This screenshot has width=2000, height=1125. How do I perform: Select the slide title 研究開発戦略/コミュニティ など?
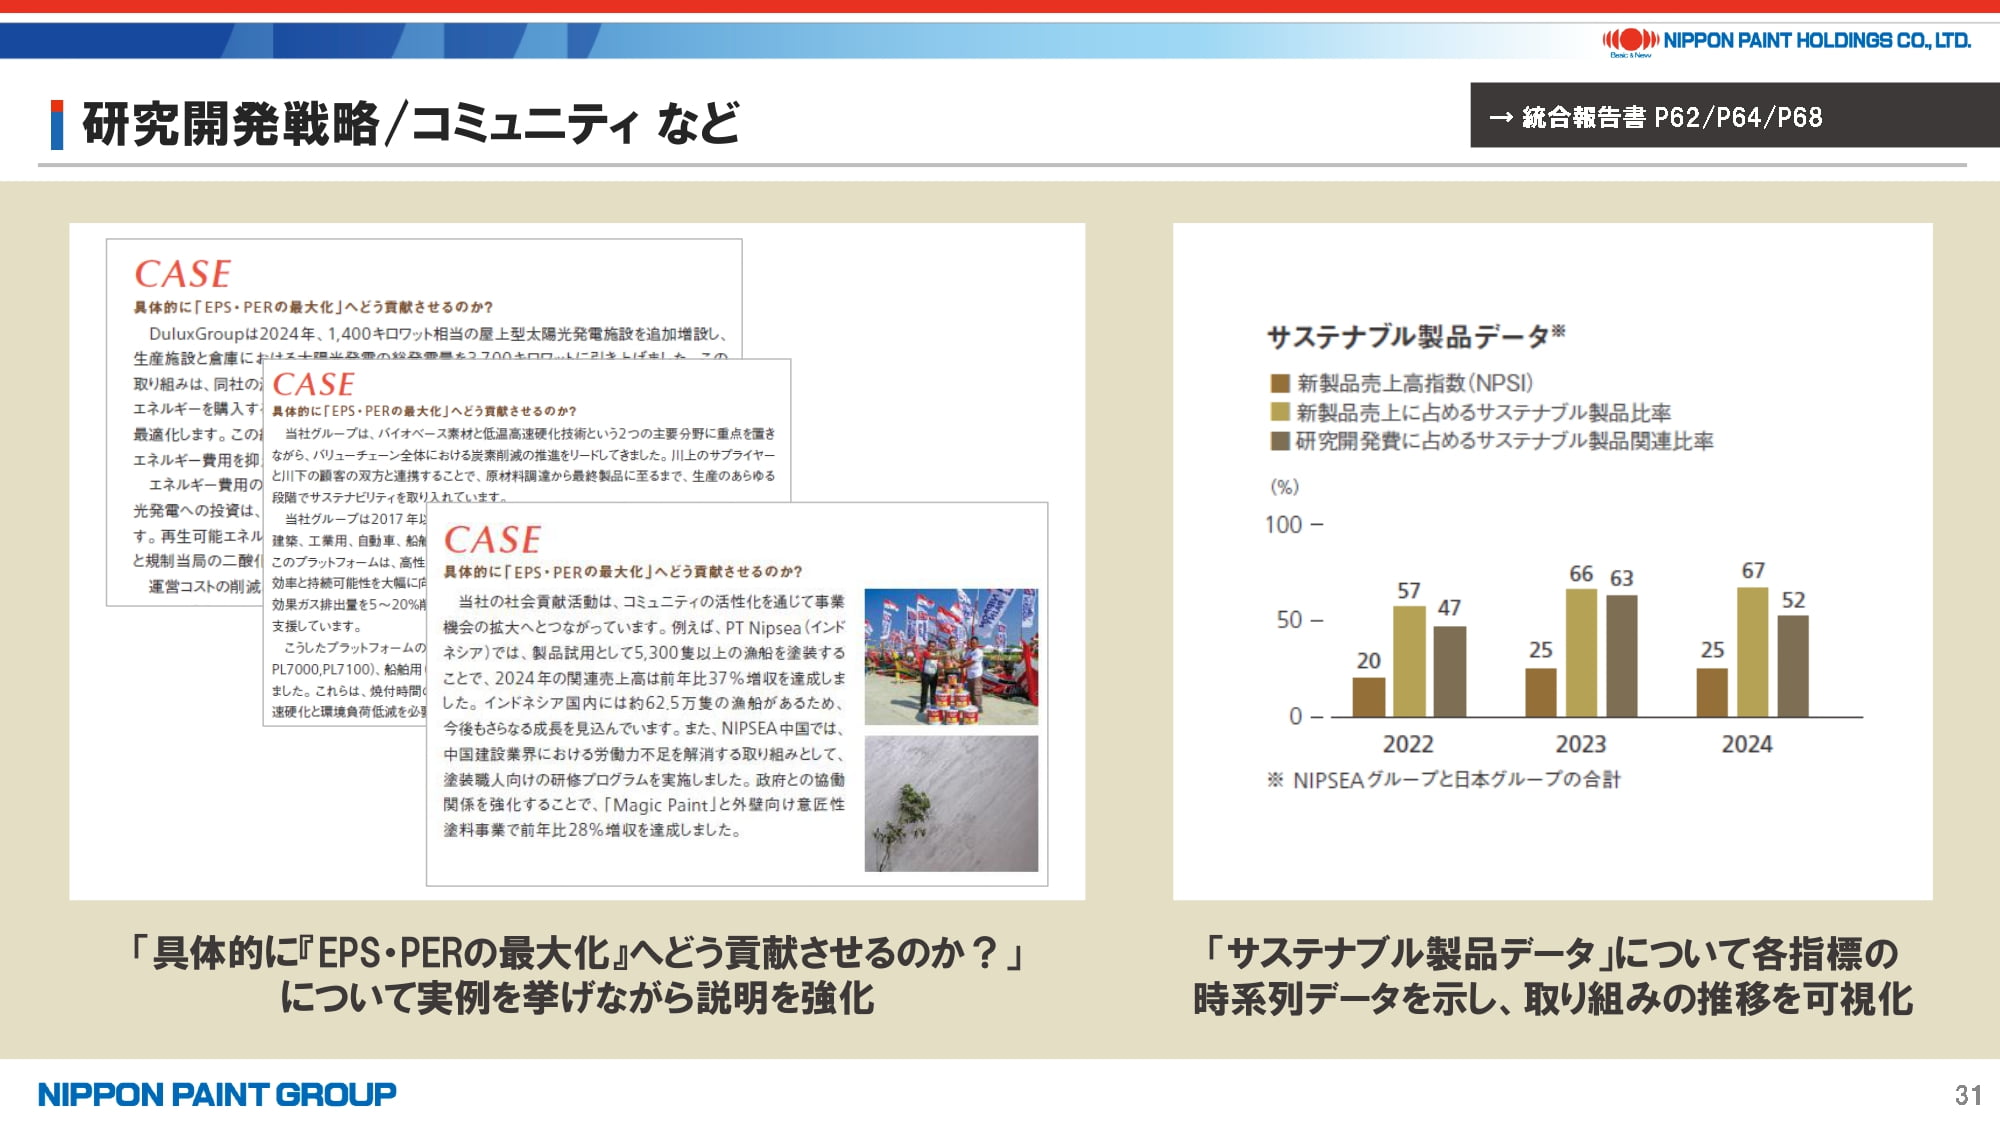[x=410, y=124]
